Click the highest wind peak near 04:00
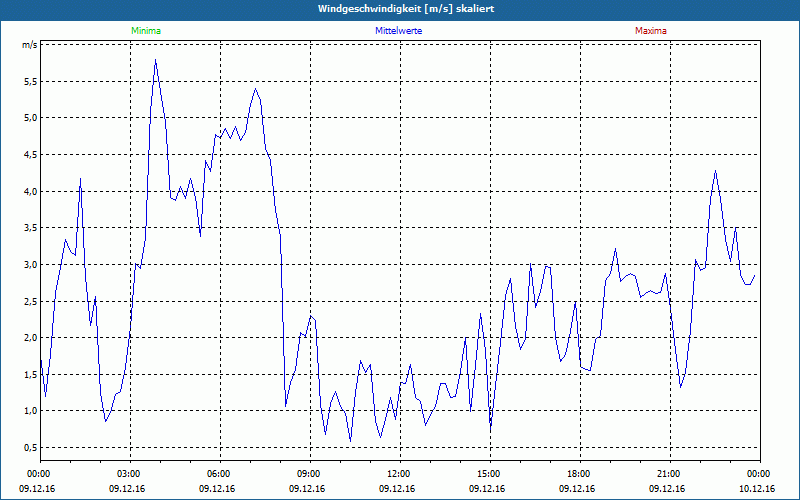 tap(155, 60)
